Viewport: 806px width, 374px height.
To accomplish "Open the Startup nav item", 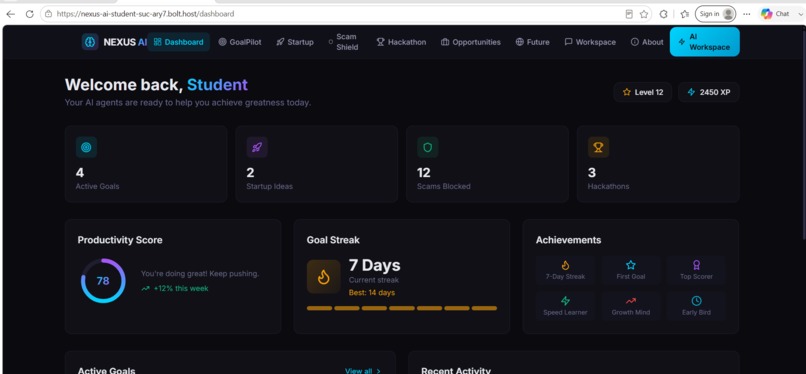I will [295, 42].
